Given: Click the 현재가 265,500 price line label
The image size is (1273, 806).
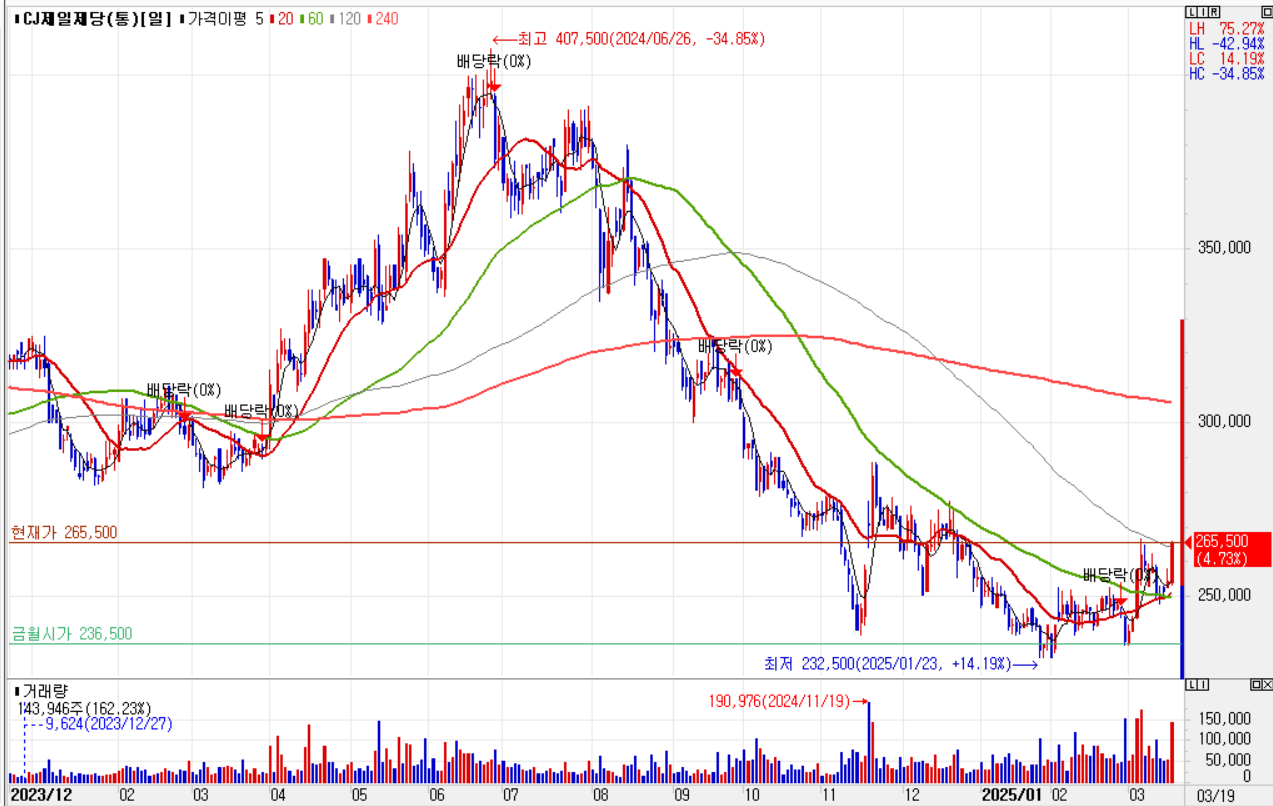Looking at the screenshot, I should tap(63, 533).
